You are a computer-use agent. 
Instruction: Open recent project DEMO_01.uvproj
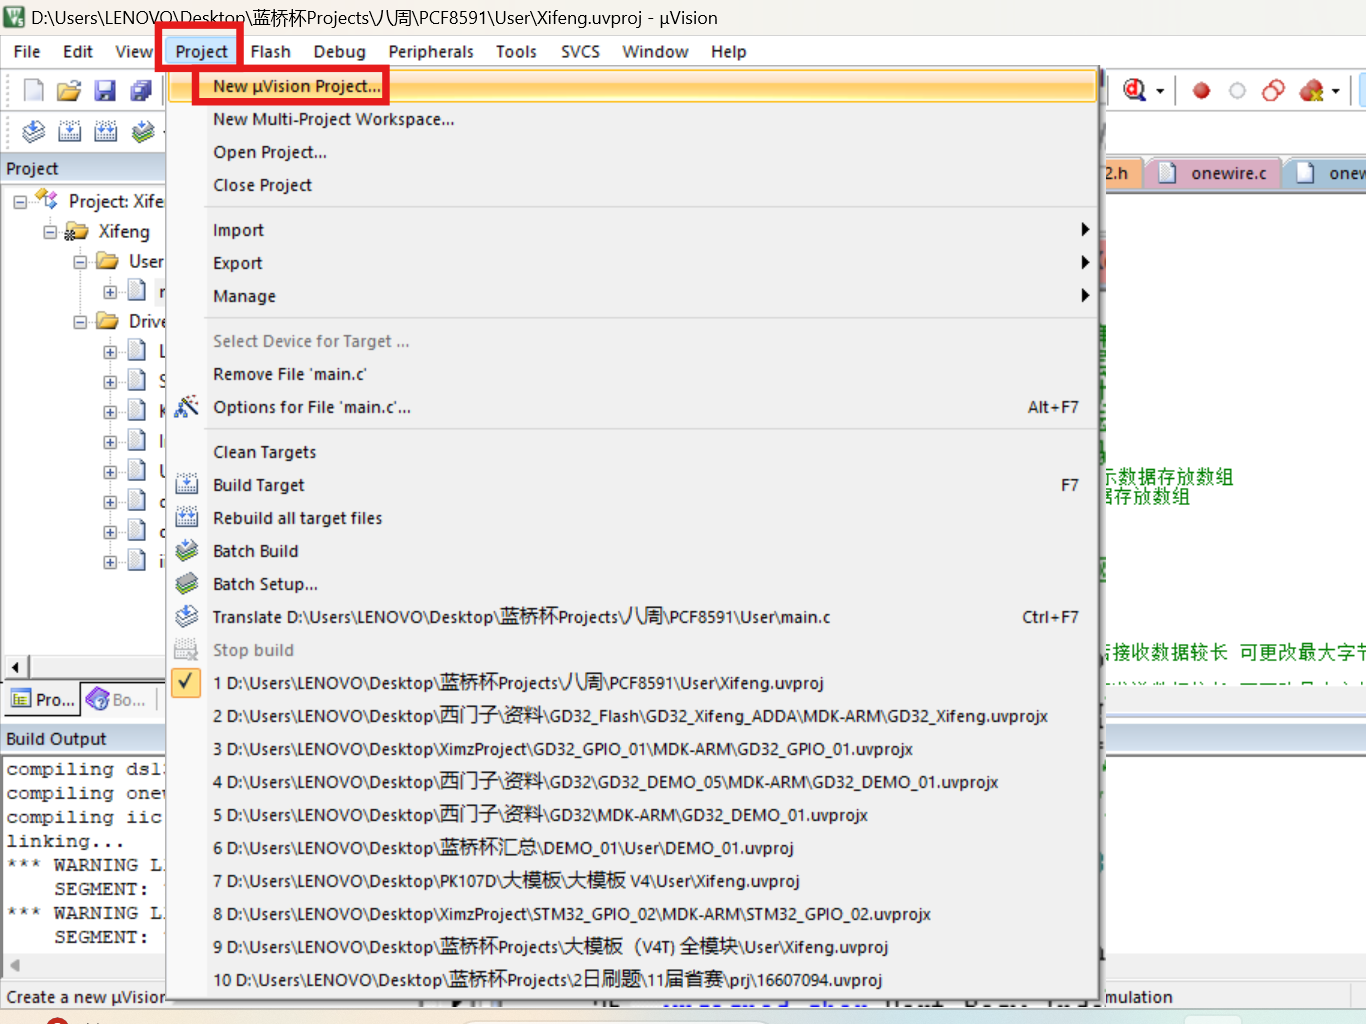[x=633, y=848]
